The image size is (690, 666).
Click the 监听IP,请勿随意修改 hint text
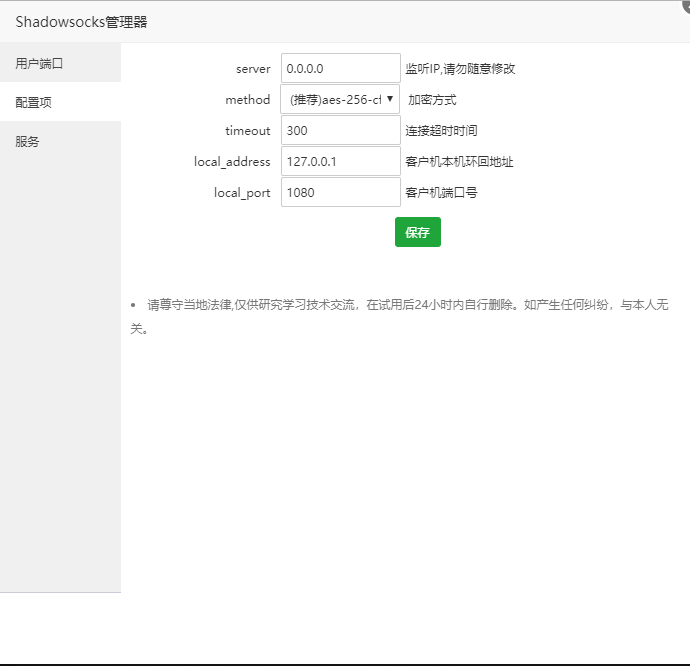point(460,69)
